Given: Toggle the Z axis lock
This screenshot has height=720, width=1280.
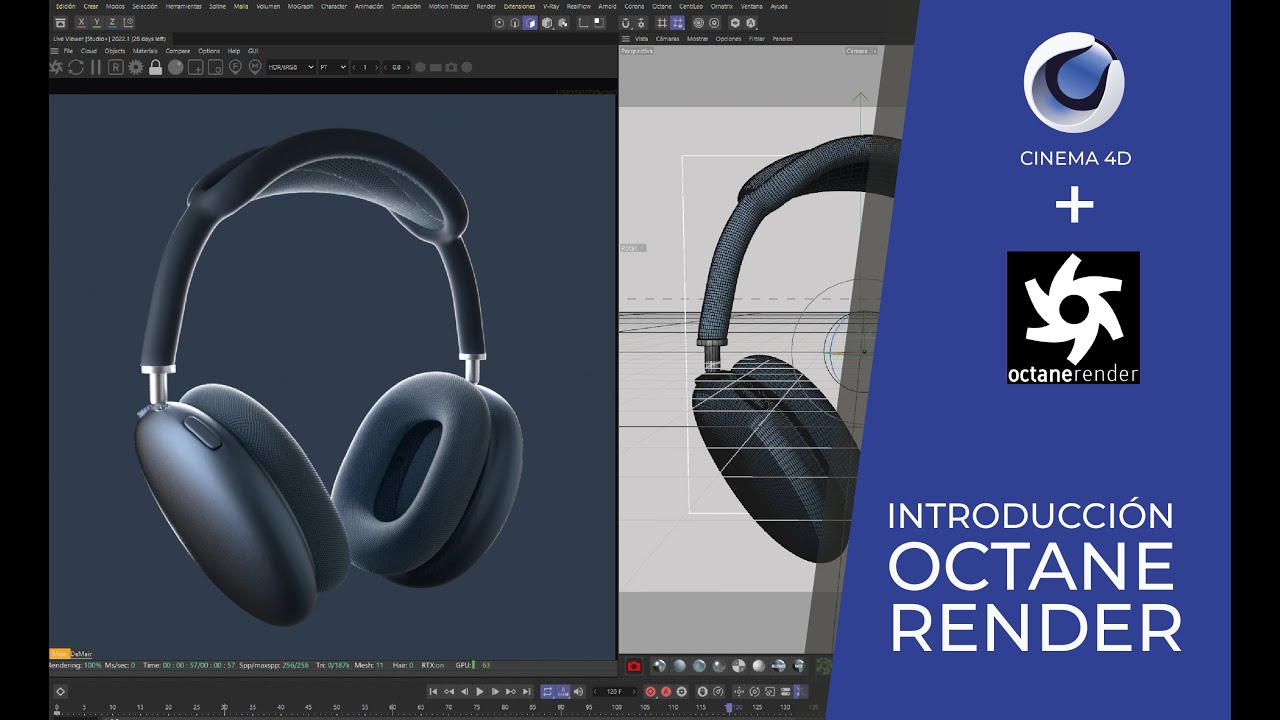Looking at the screenshot, I should (112, 23).
